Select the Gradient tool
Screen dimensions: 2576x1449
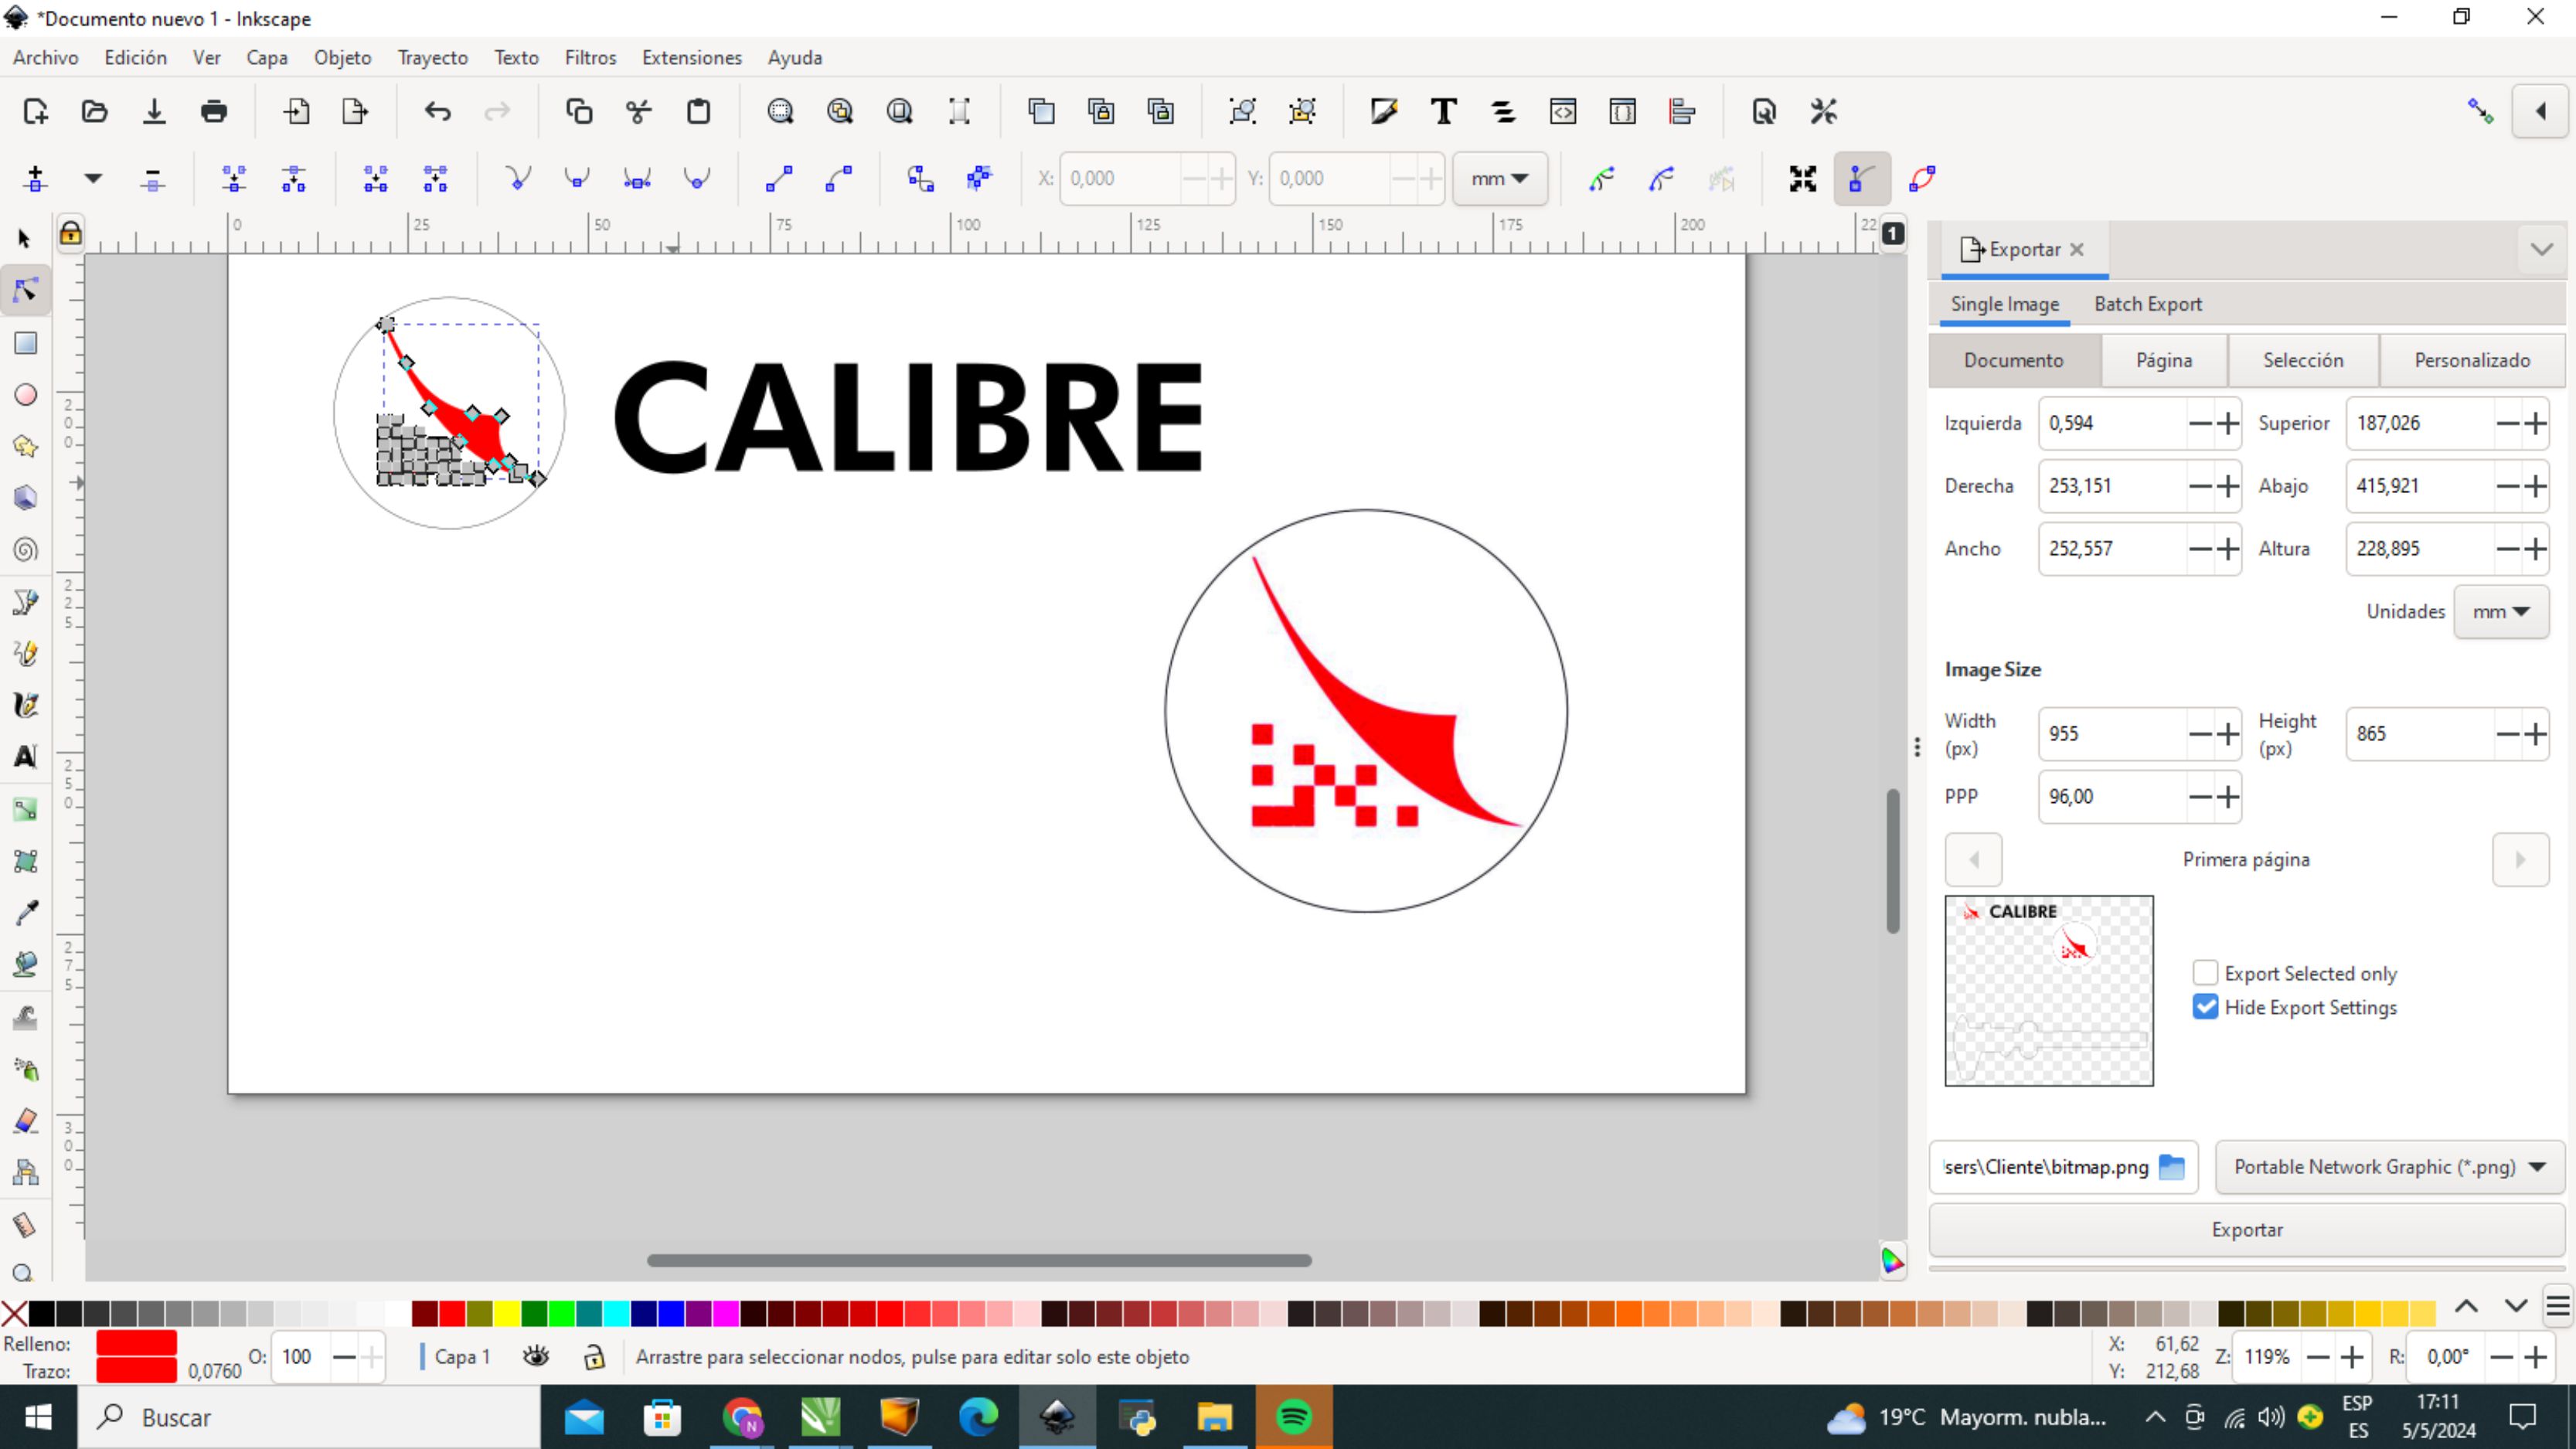25,810
